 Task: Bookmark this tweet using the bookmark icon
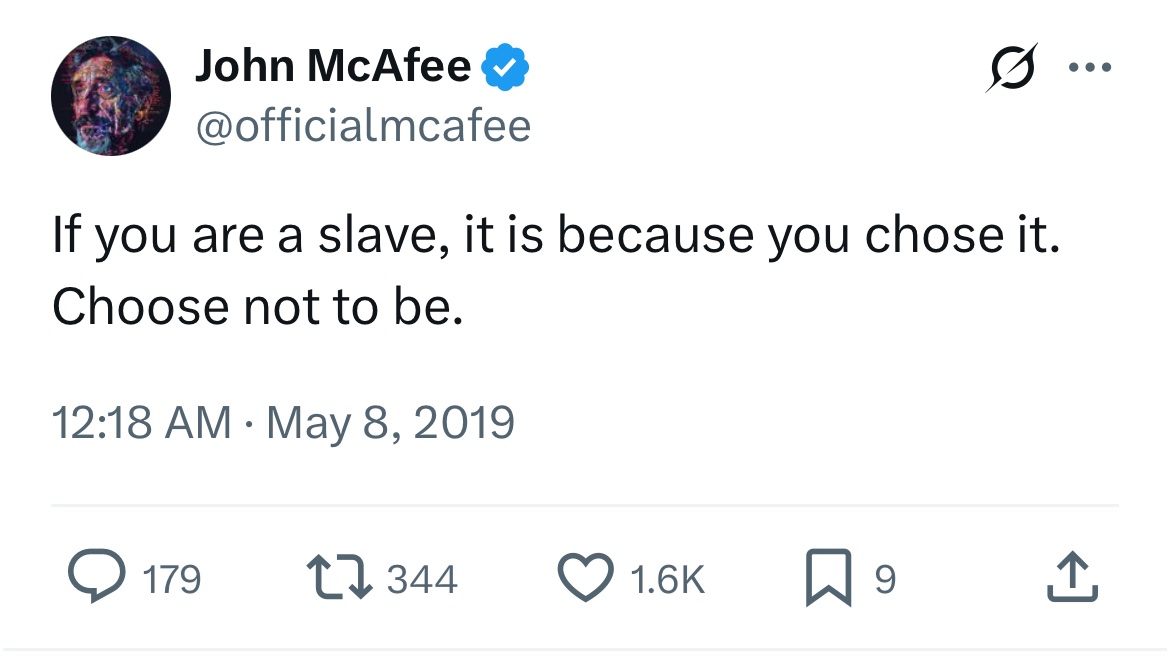[829, 579]
